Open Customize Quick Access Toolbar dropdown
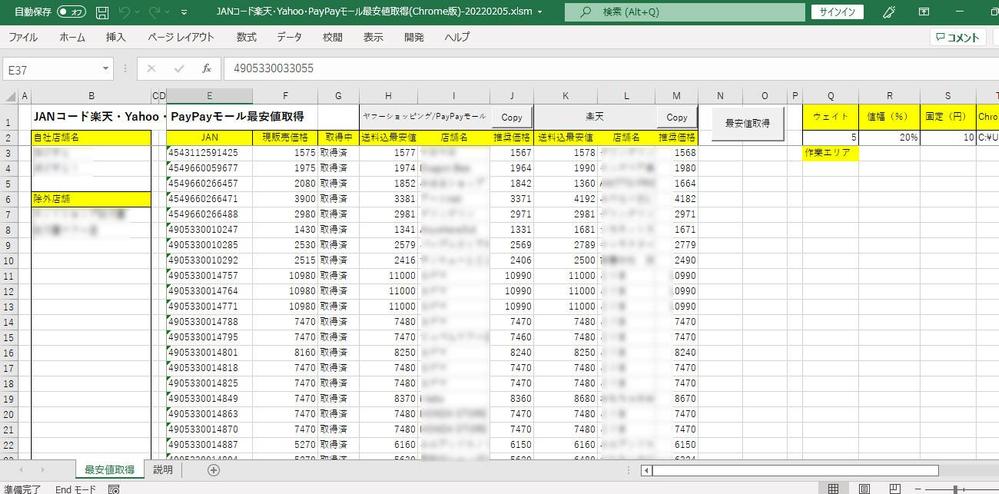The image size is (999, 494). [184, 12]
